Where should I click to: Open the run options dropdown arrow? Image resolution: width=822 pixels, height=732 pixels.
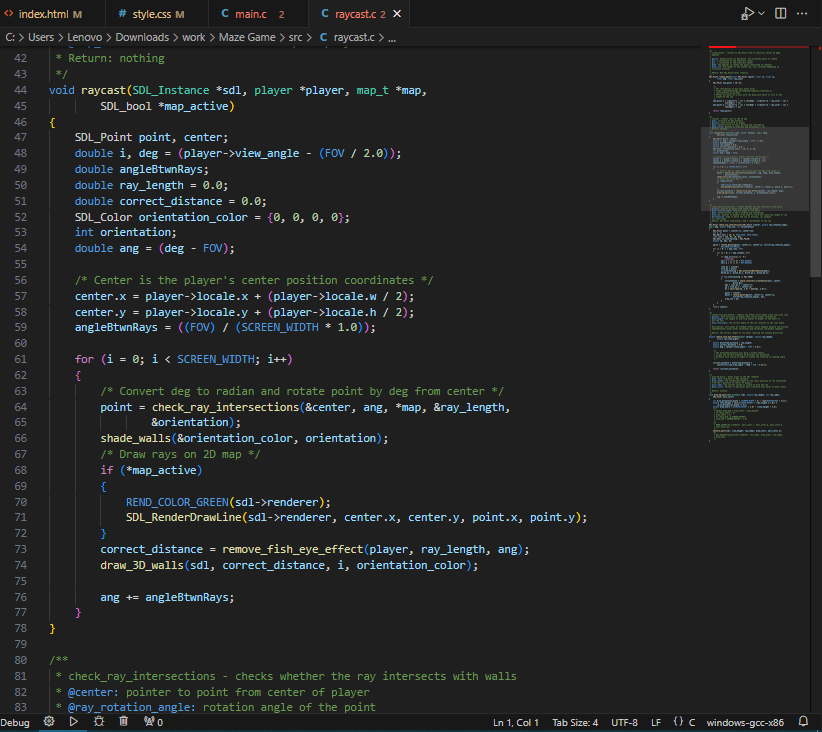(762, 14)
